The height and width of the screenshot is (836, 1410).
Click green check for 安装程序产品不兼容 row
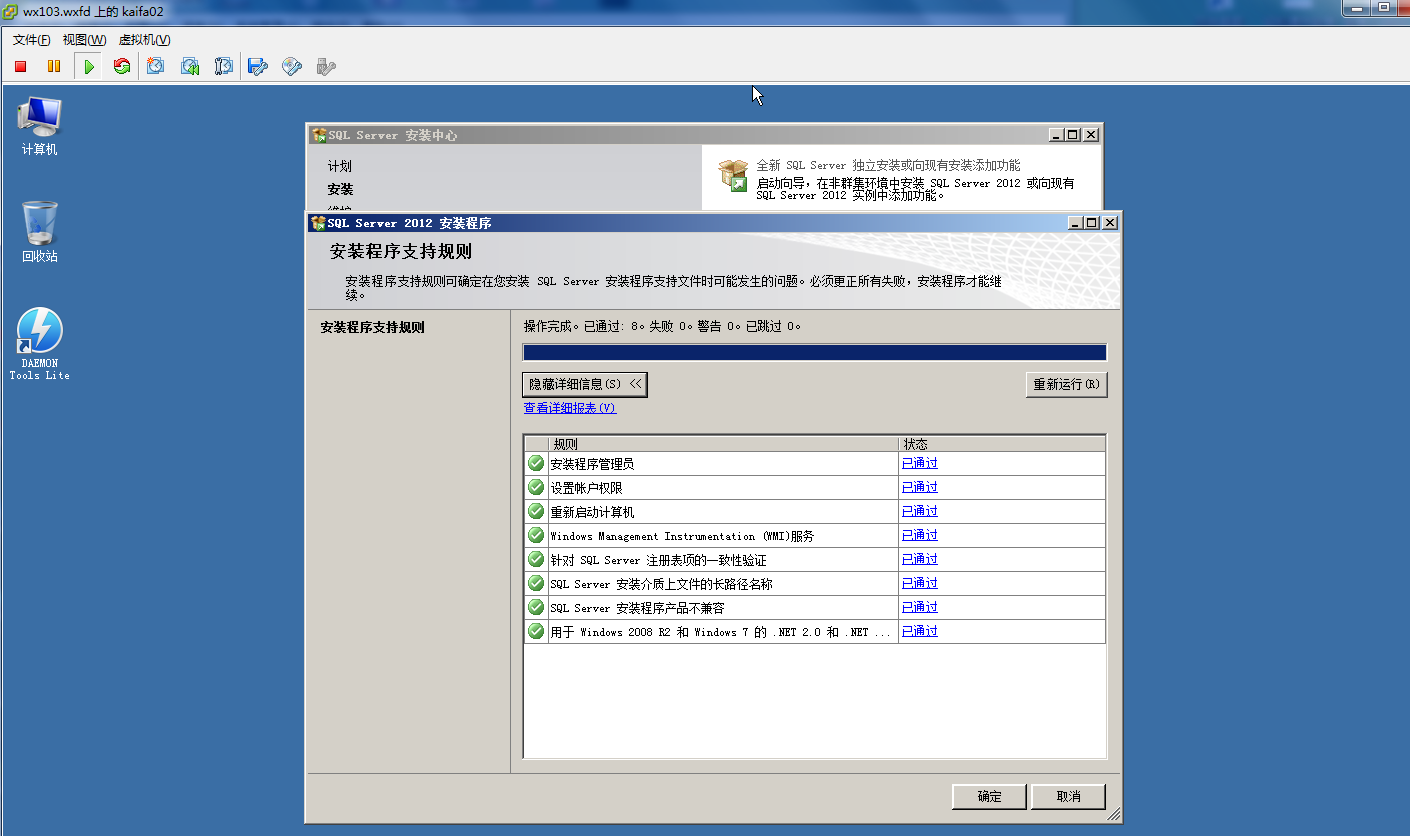pos(536,607)
